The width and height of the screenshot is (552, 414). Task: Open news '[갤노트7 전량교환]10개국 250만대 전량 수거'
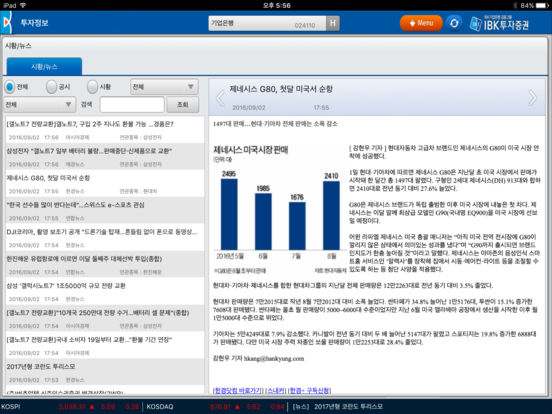[105, 318]
